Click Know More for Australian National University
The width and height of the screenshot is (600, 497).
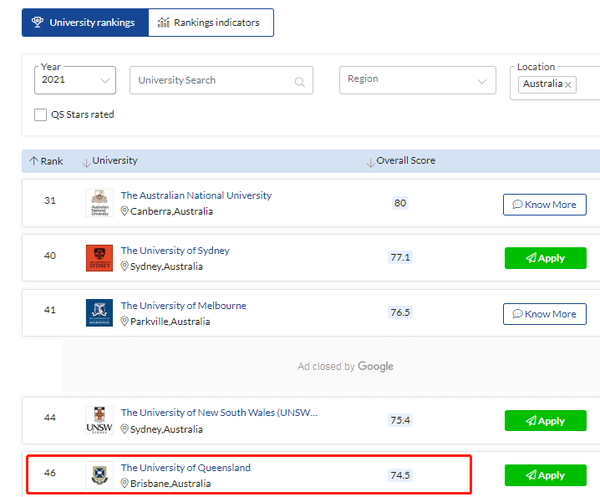545,205
